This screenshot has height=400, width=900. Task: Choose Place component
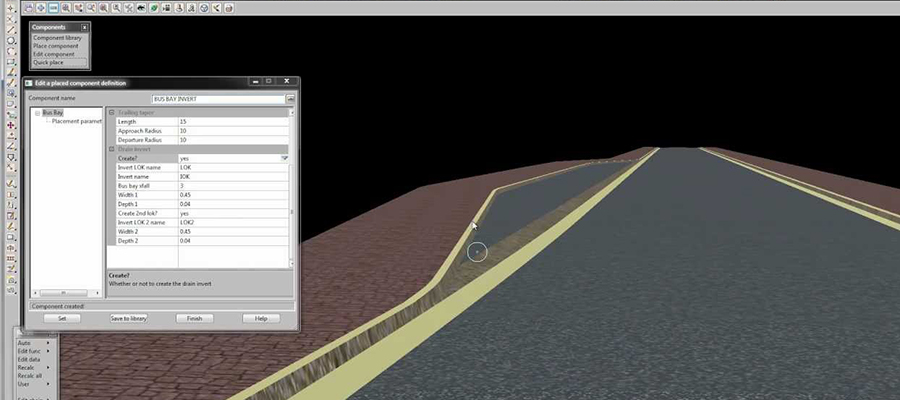tap(56, 46)
